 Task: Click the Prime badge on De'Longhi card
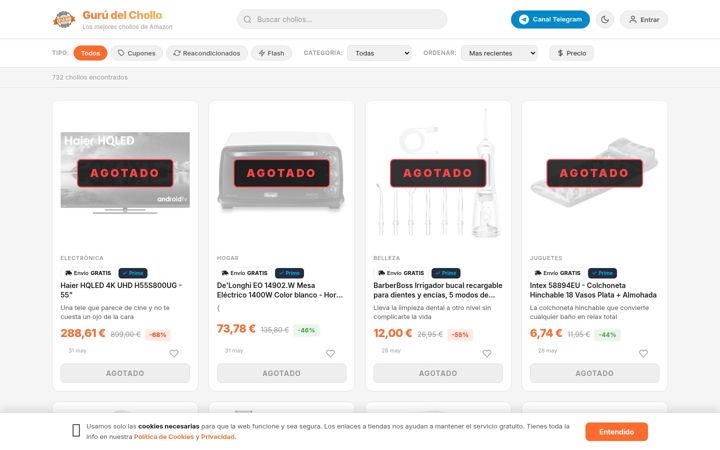click(289, 273)
